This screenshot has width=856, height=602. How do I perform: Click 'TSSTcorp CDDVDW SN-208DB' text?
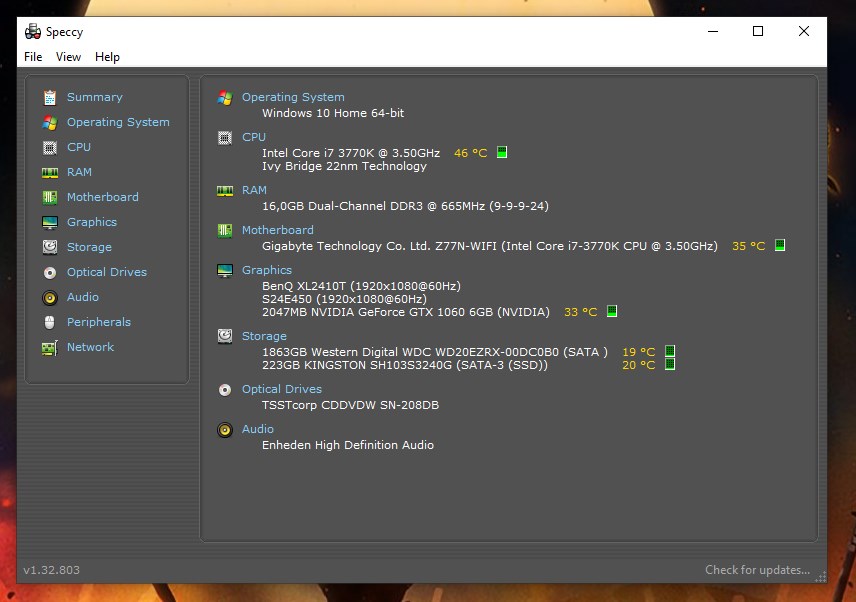click(x=350, y=405)
